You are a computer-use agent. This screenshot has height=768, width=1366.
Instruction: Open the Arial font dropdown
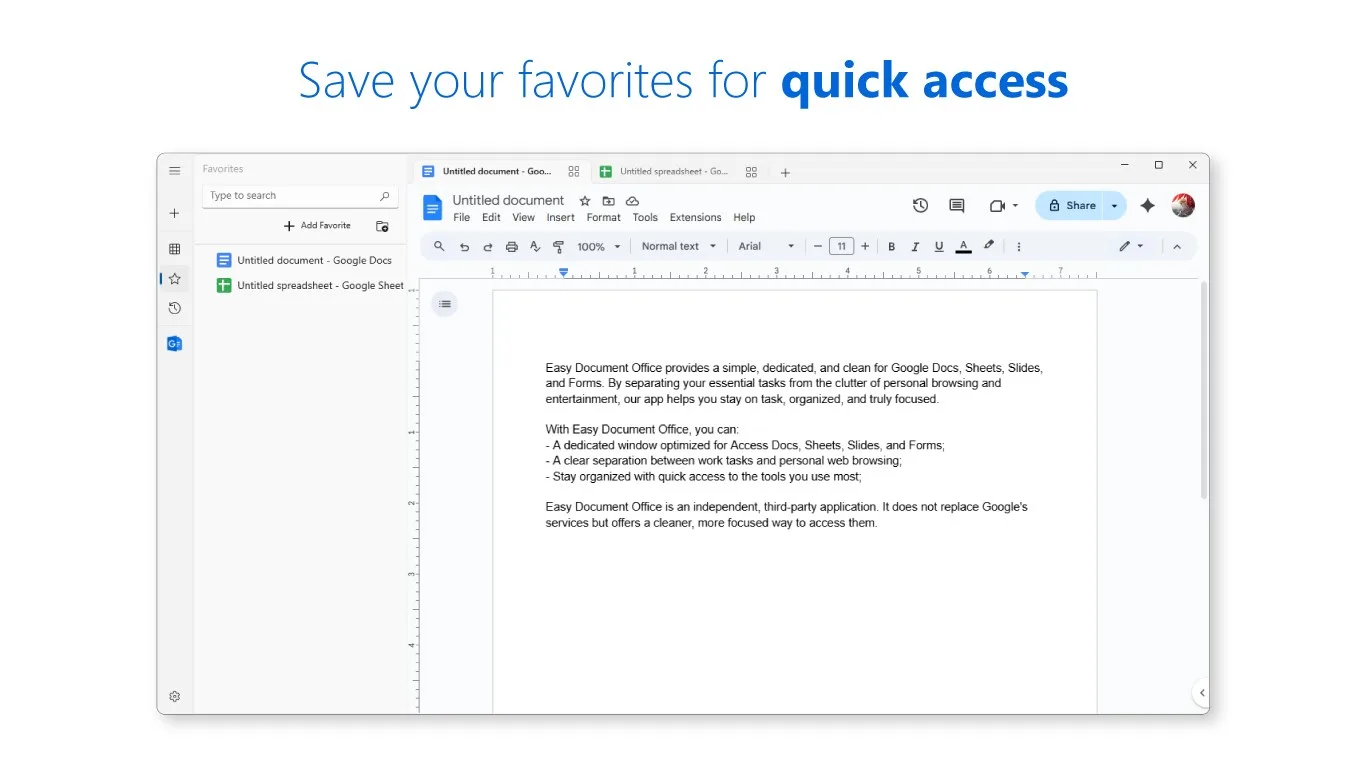(767, 246)
